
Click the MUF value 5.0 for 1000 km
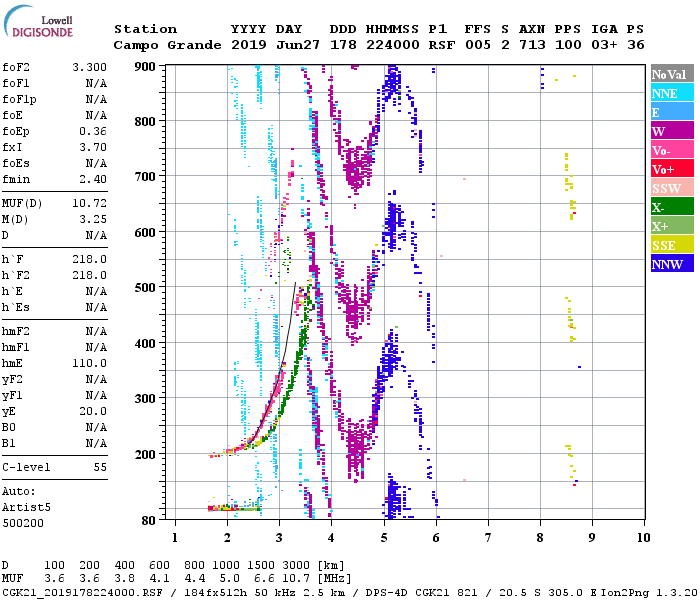(229, 579)
